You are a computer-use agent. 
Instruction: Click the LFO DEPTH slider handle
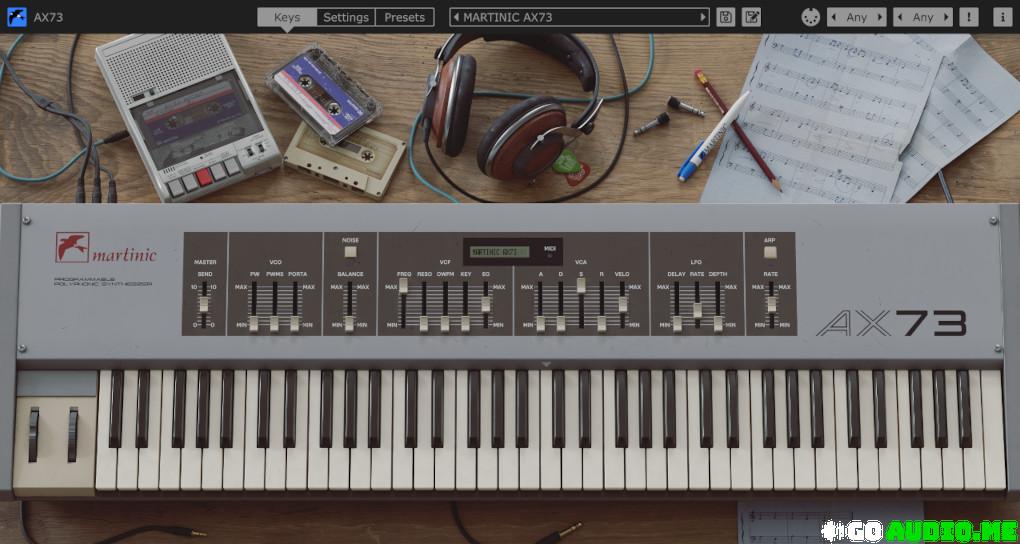[x=718, y=323]
